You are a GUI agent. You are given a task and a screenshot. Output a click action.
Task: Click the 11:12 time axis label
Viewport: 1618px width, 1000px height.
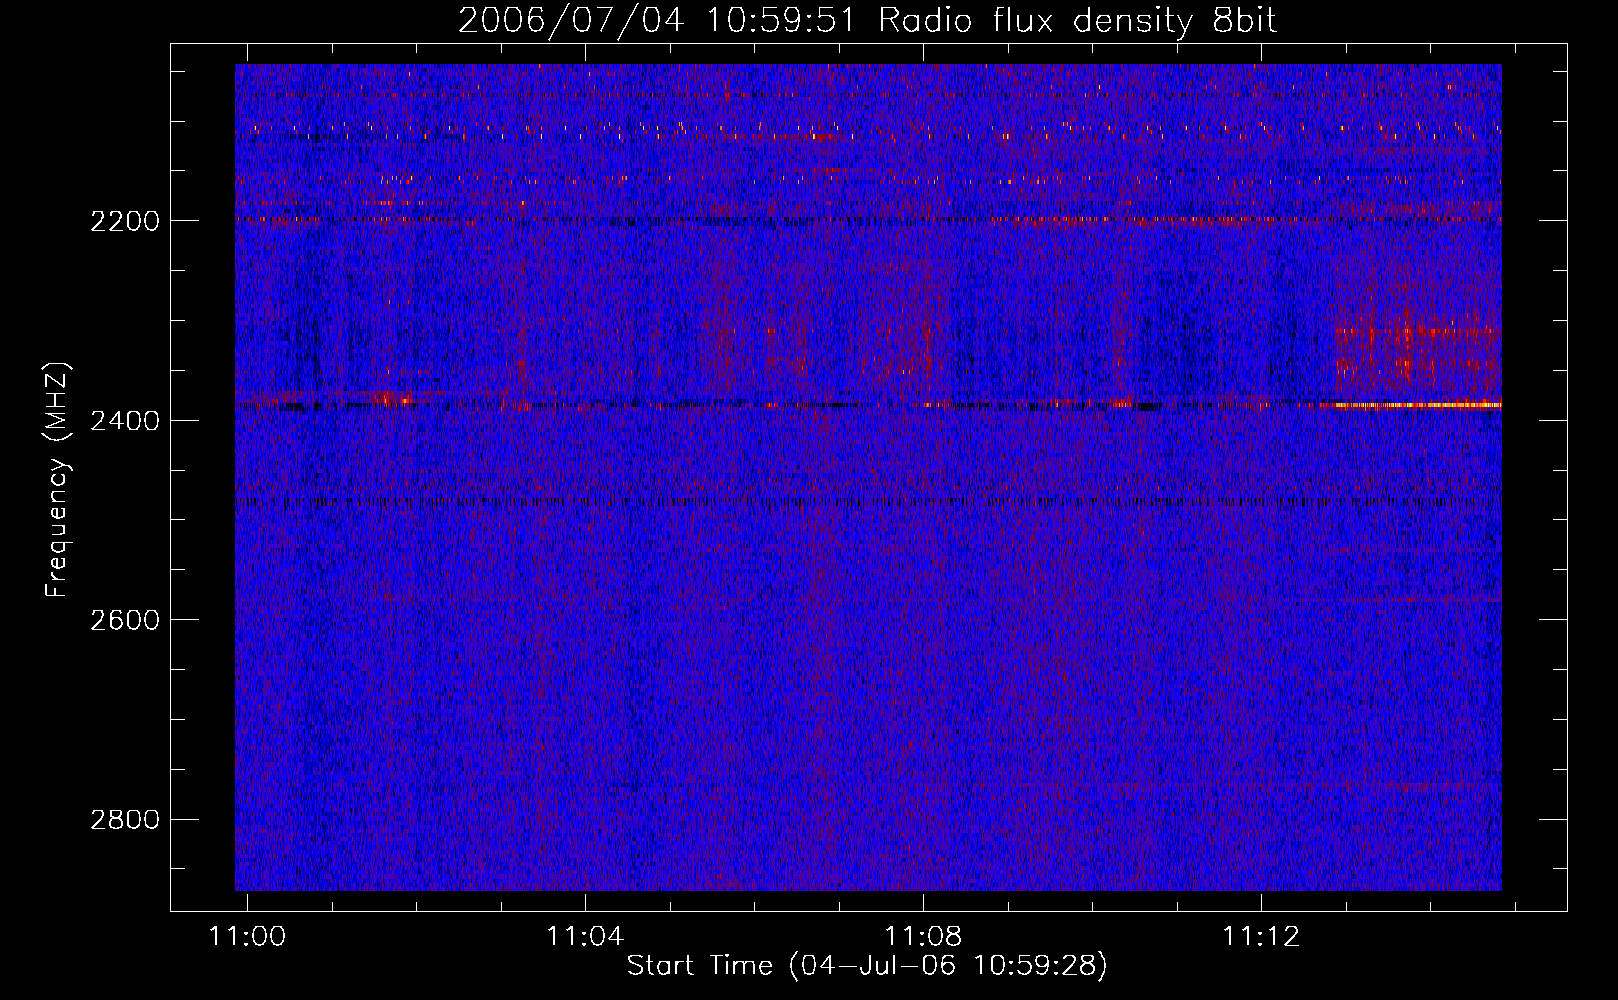point(1261,936)
